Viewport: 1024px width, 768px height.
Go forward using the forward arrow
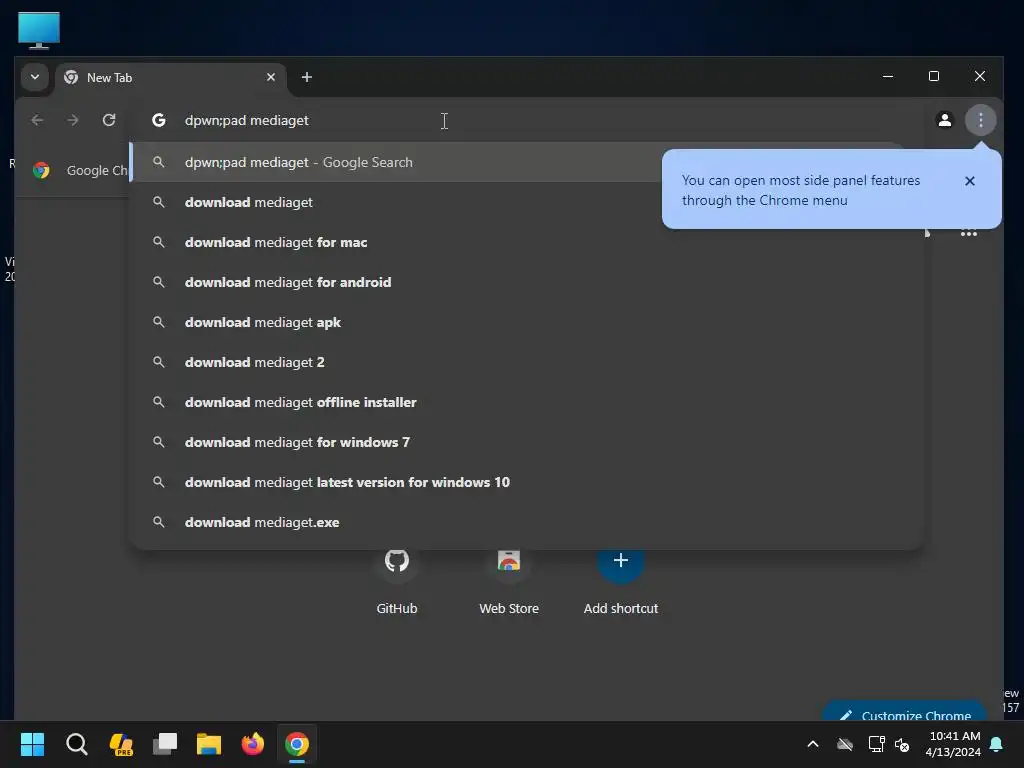click(x=73, y=120)
